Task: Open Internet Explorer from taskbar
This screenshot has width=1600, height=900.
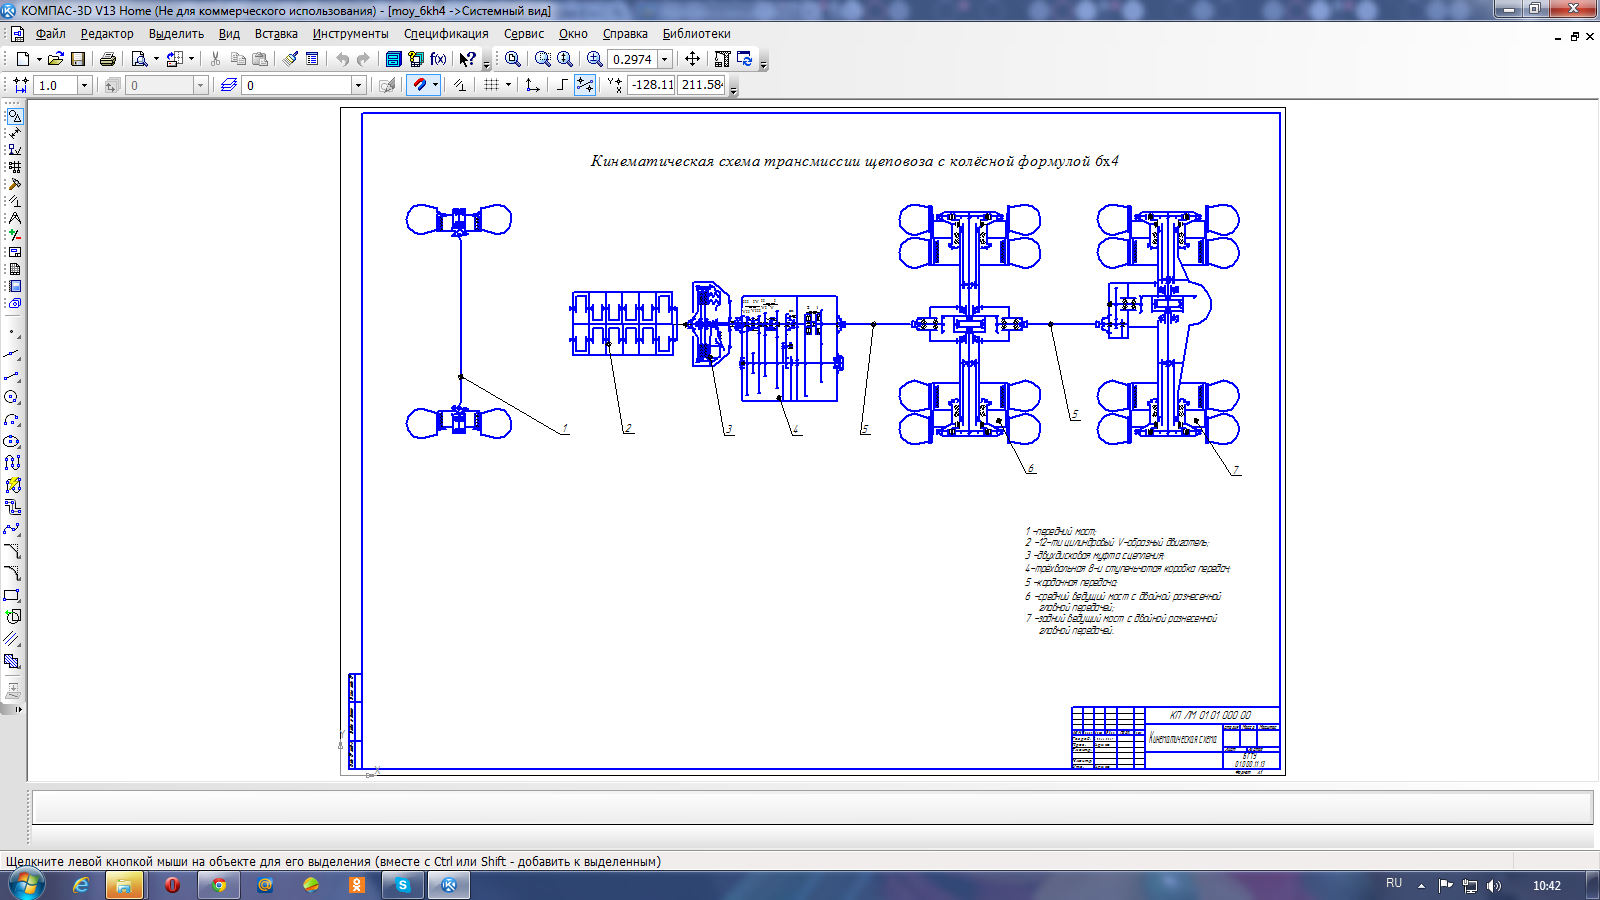Action: coord(80,885)
